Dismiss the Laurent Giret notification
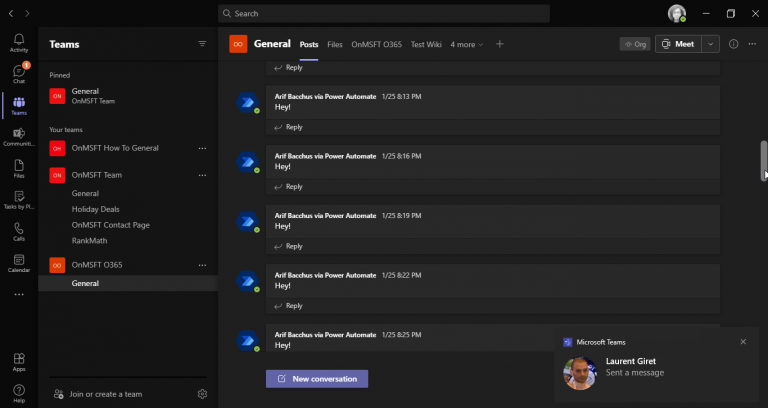Viewport: 768px width, 408px height. tap(743, 342)
